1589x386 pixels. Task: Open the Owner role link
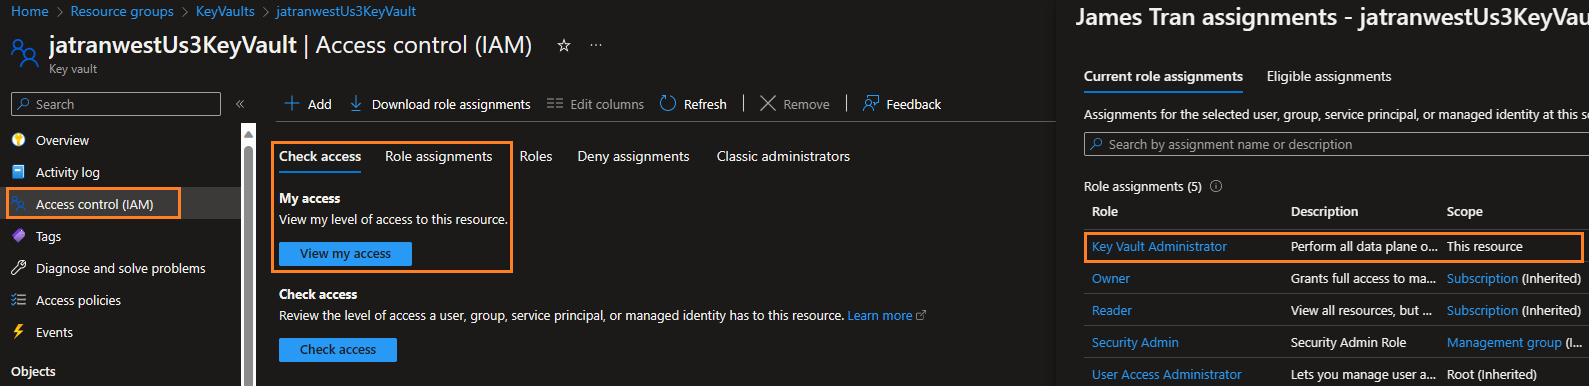pyautogui.click(x=1111, y=279)
